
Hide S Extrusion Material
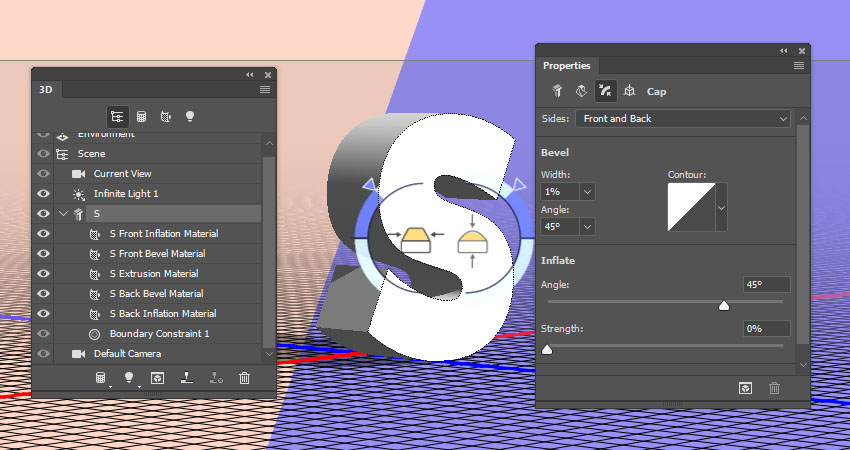[x=43, y=274]
